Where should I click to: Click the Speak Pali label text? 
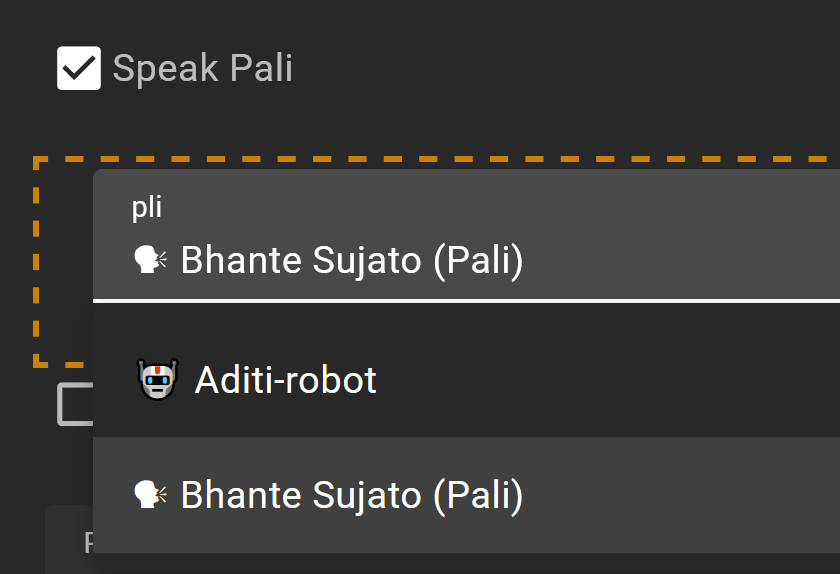coord(202,69)
